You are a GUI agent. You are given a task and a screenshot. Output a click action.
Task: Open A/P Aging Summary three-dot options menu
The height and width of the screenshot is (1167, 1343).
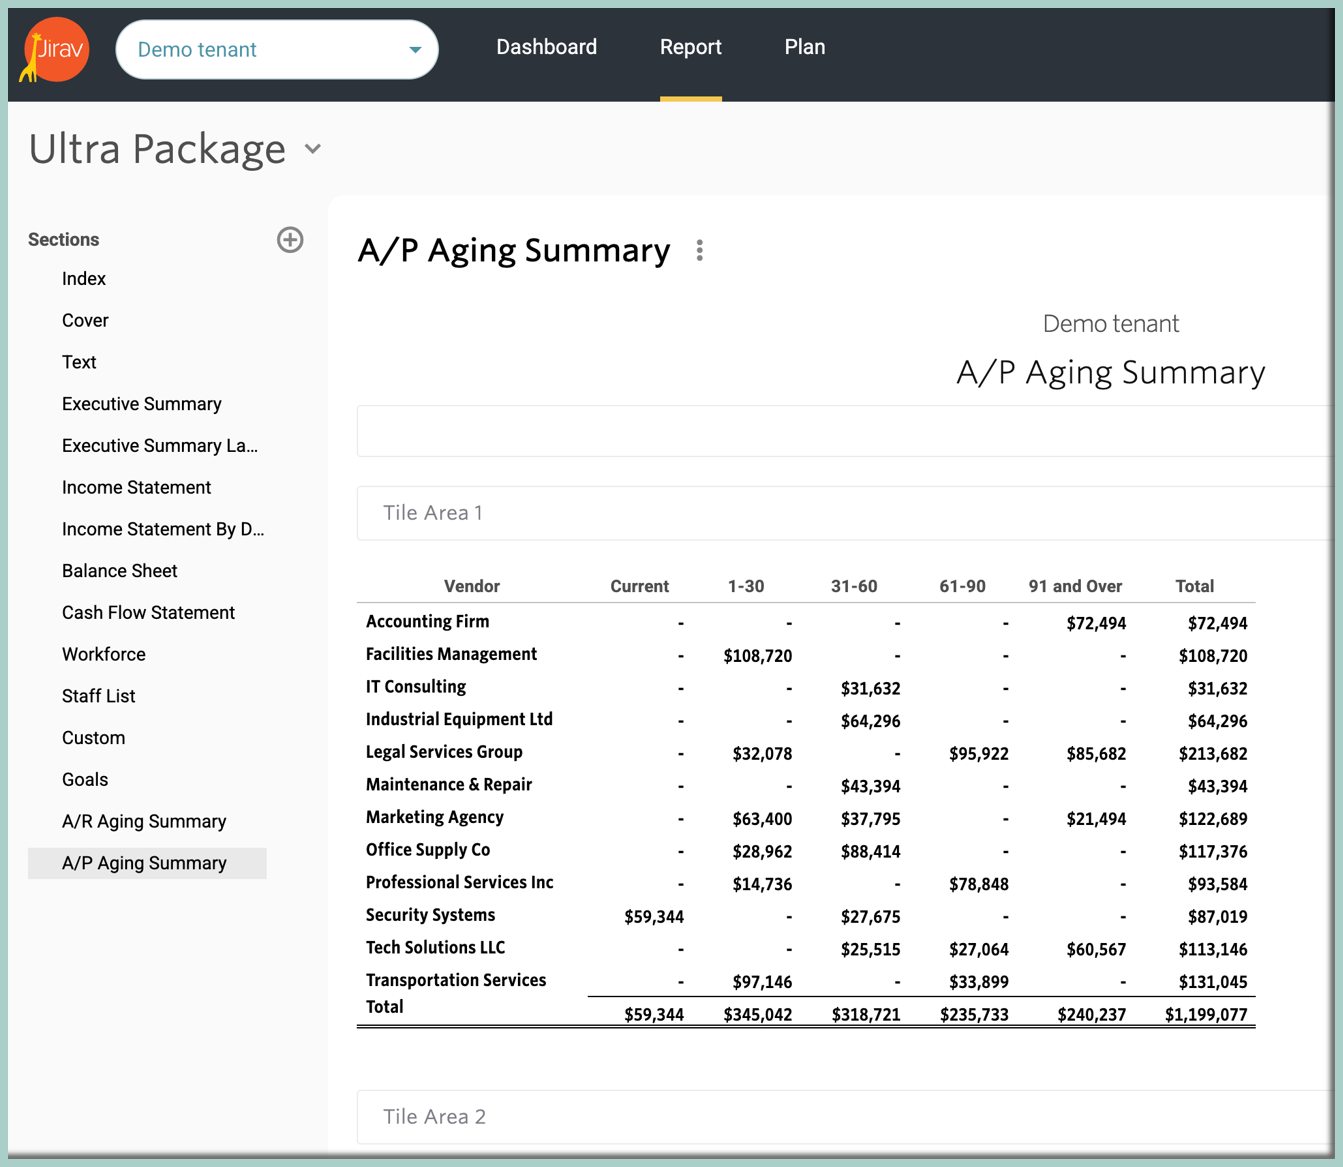700,250
